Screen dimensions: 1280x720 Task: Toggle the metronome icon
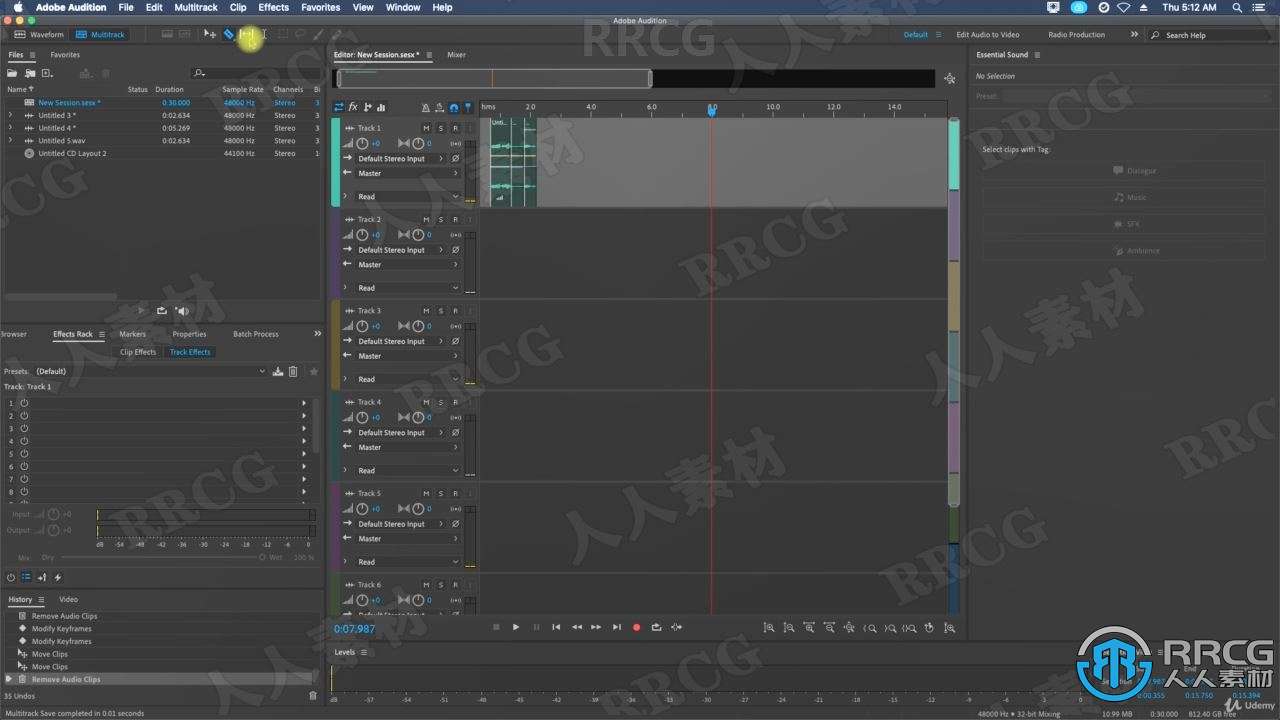tap(426, 107)
